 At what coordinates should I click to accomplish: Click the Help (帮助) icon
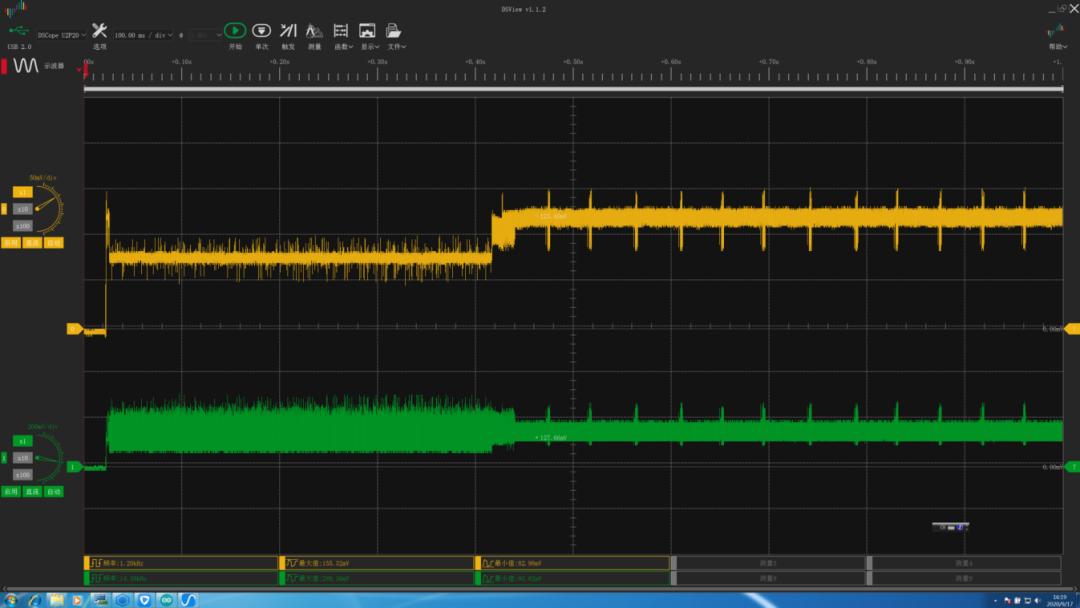(1055, 31)
